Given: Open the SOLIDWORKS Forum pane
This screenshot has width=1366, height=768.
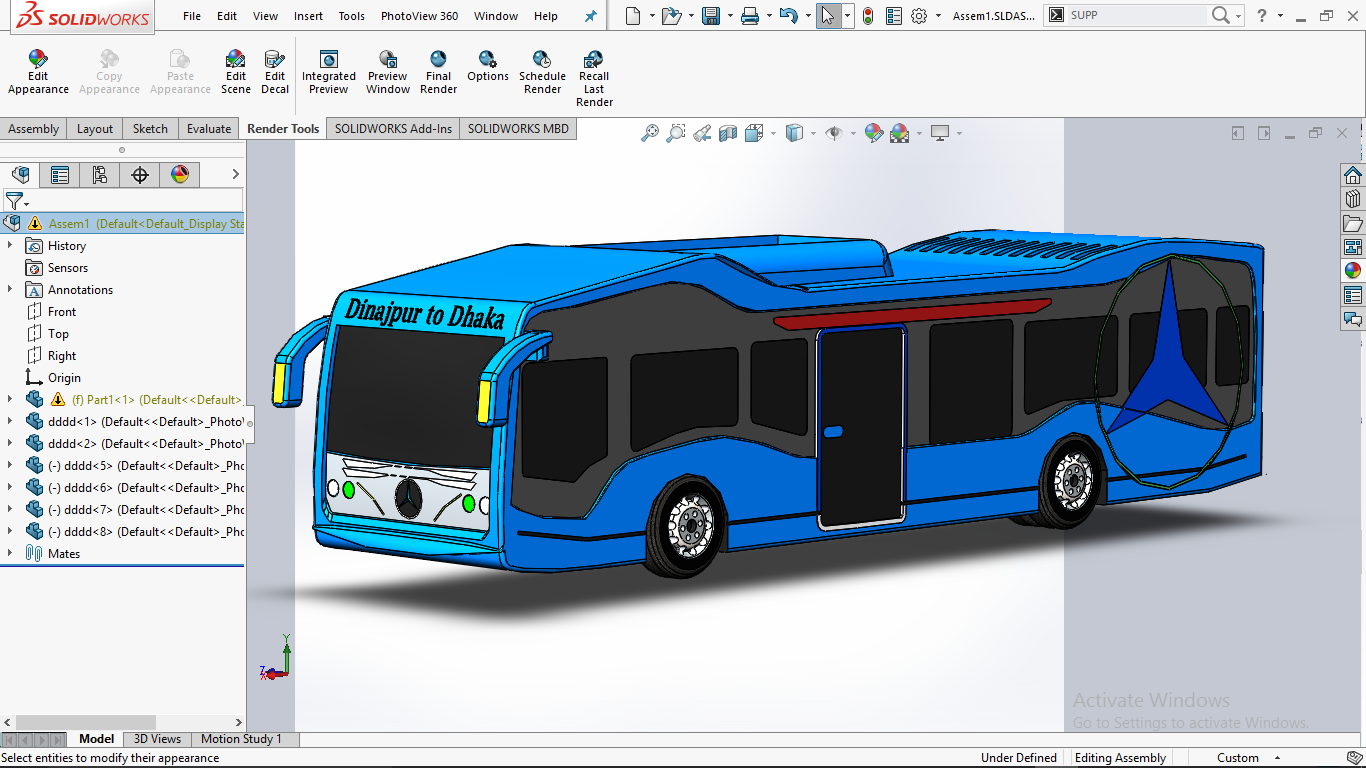Looking at the screenshot, I should [1352, 319].
